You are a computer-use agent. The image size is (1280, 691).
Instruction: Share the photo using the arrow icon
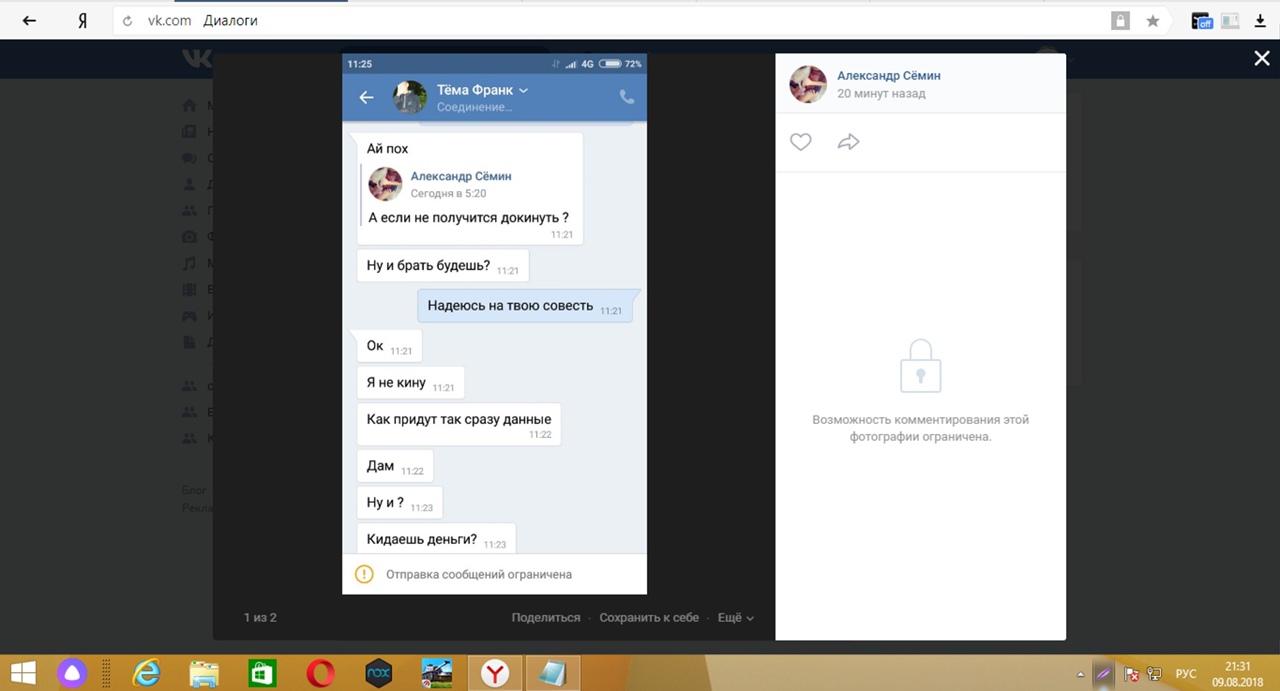(848, 142)
